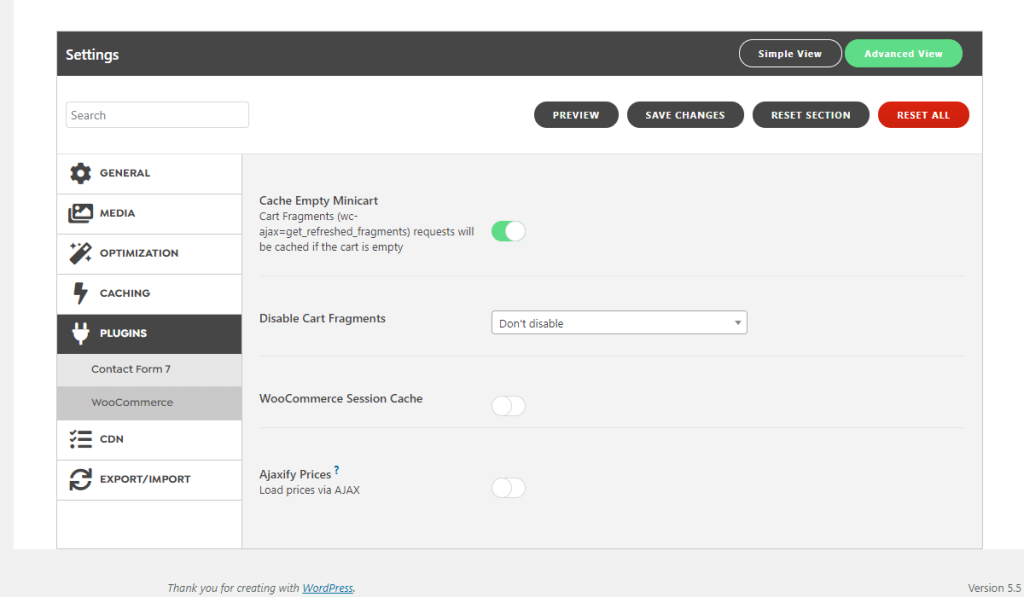The image size is (1024, 597).
Task: Click the red Reset All button
Action: pos(923,115)
